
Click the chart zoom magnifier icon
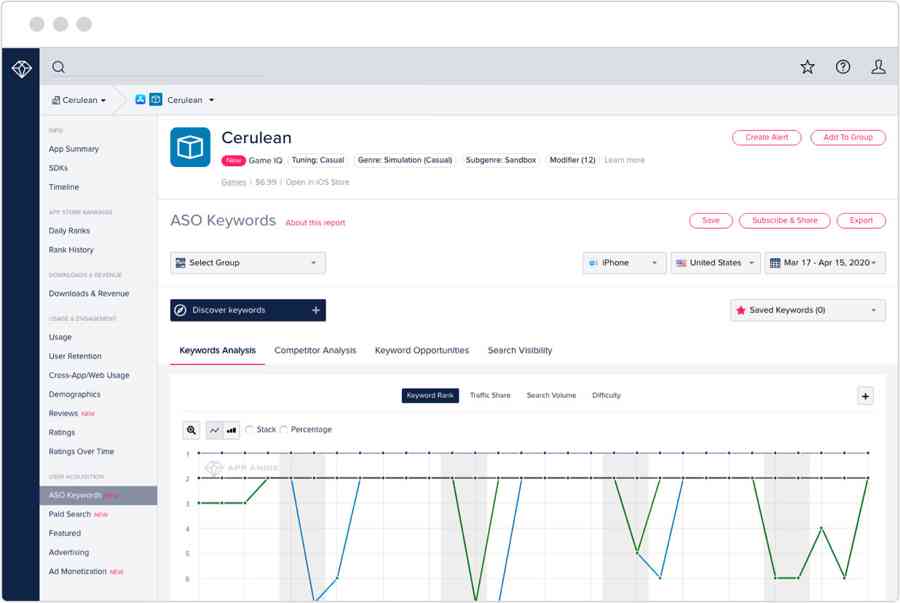[x=191, y=430]
